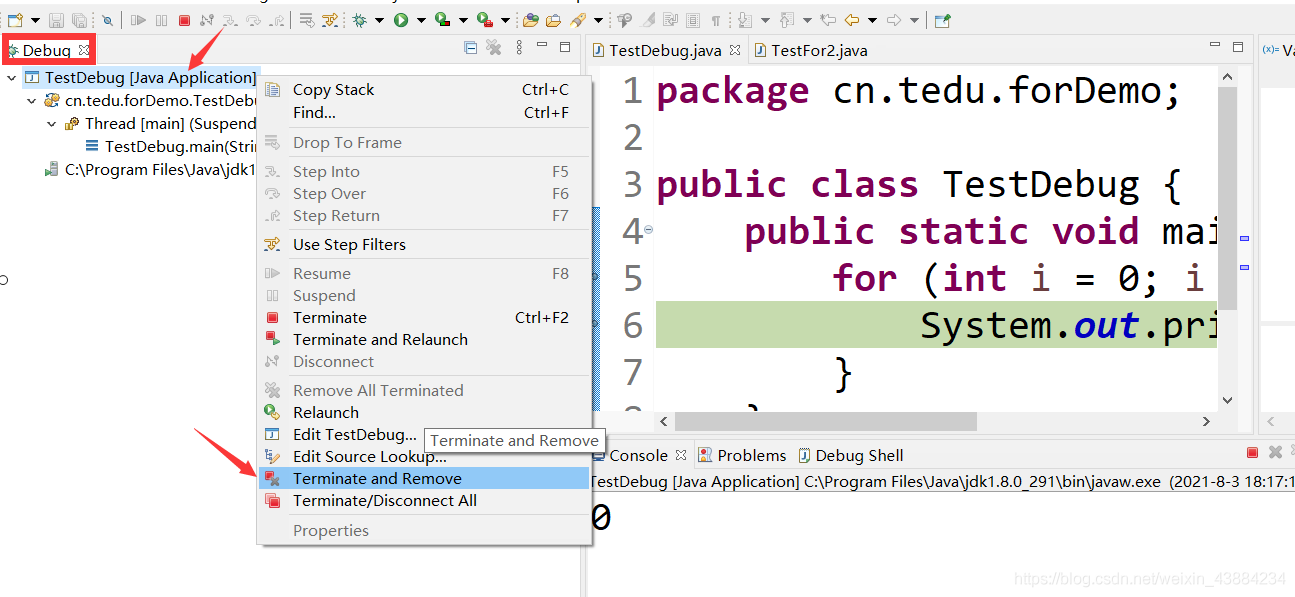Click Collapse All icon in Debug view

471,47
